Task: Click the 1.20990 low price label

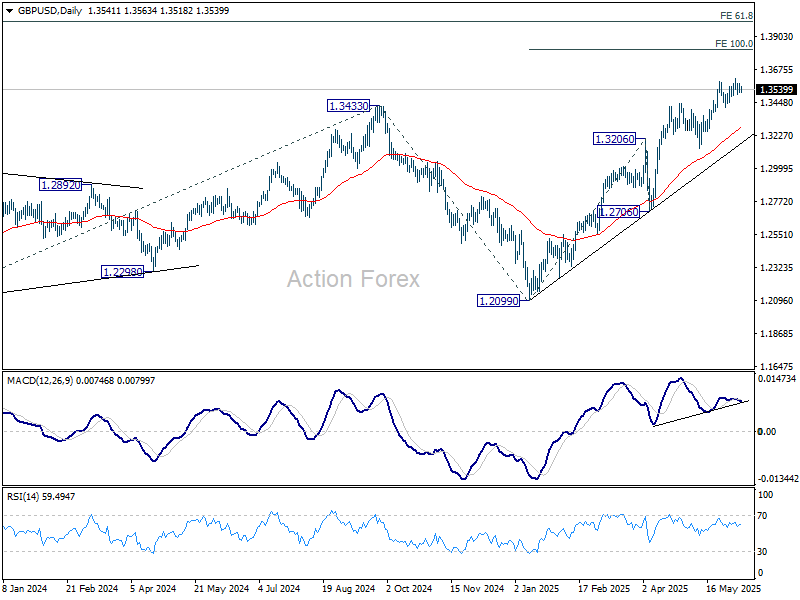Action: [x=498, y=300]
